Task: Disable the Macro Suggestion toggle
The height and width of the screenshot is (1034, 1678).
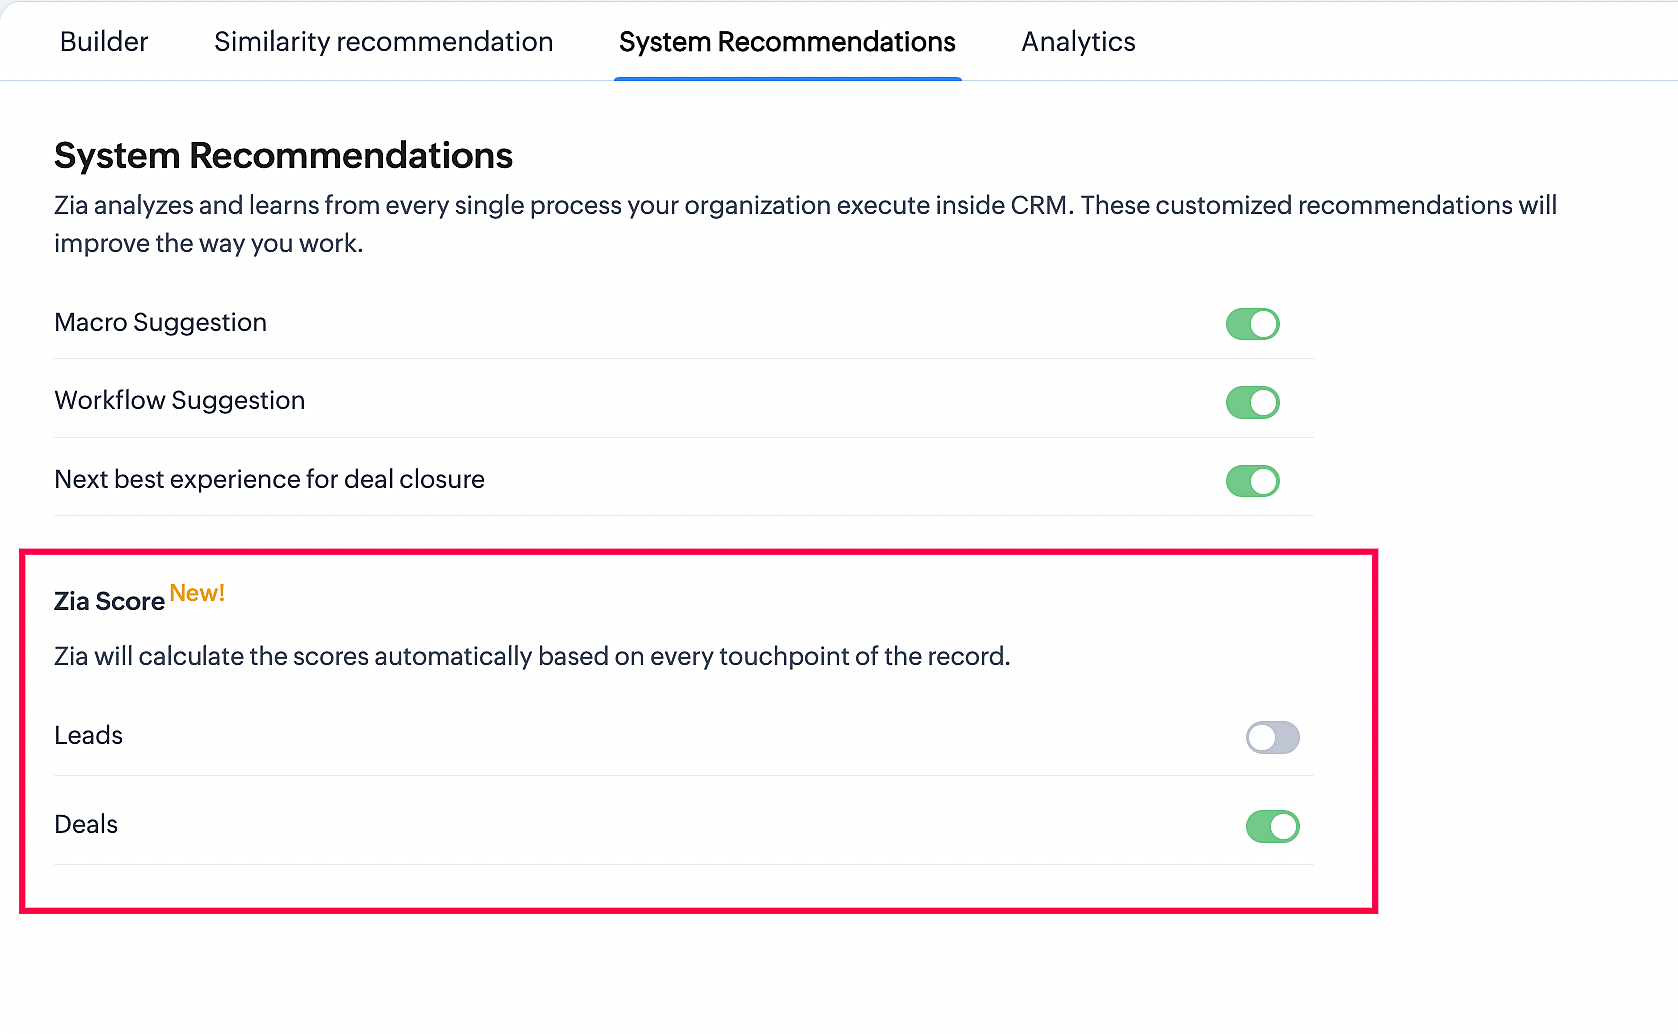Action: tap(1252, 324)
